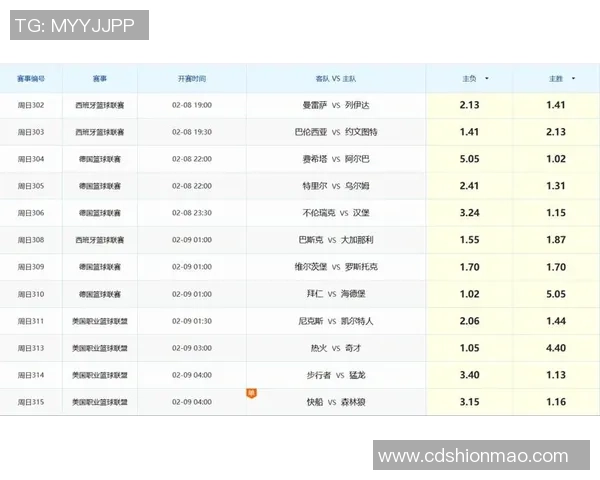Choose the 1.15 odds for 不伦瑞克 vs 汉堡
600x480 pixels.
point(556,213)
